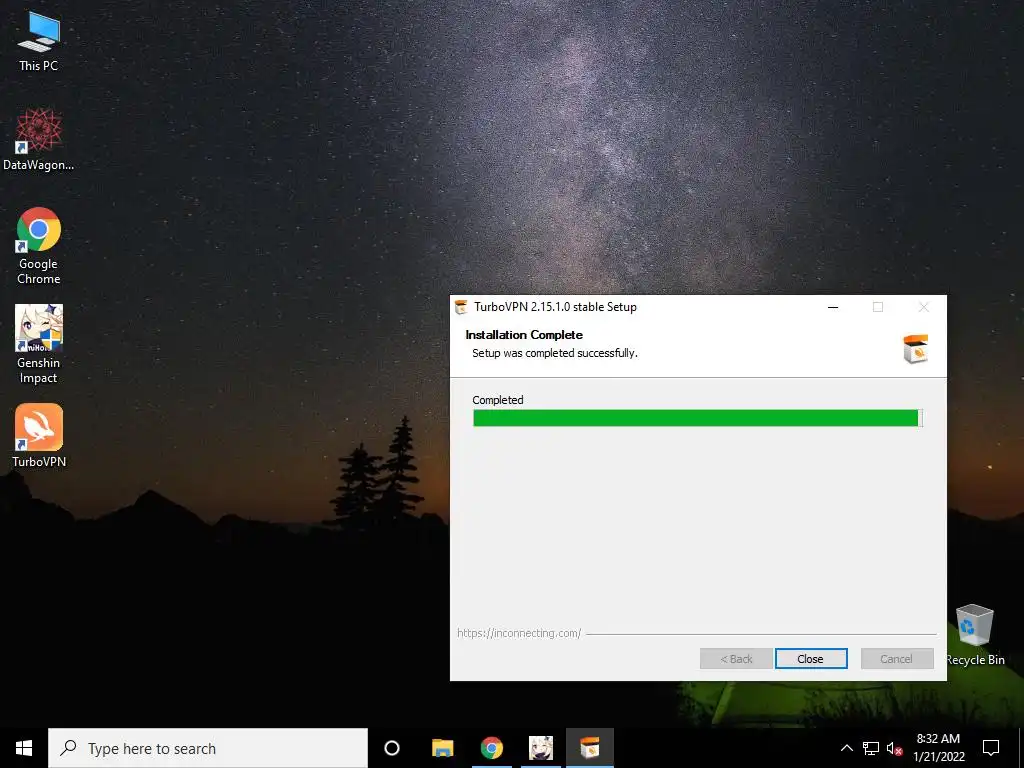Select the Recycle Bin desktop icon
This screenshot has height=768, width=1024.
click(975, 635)
